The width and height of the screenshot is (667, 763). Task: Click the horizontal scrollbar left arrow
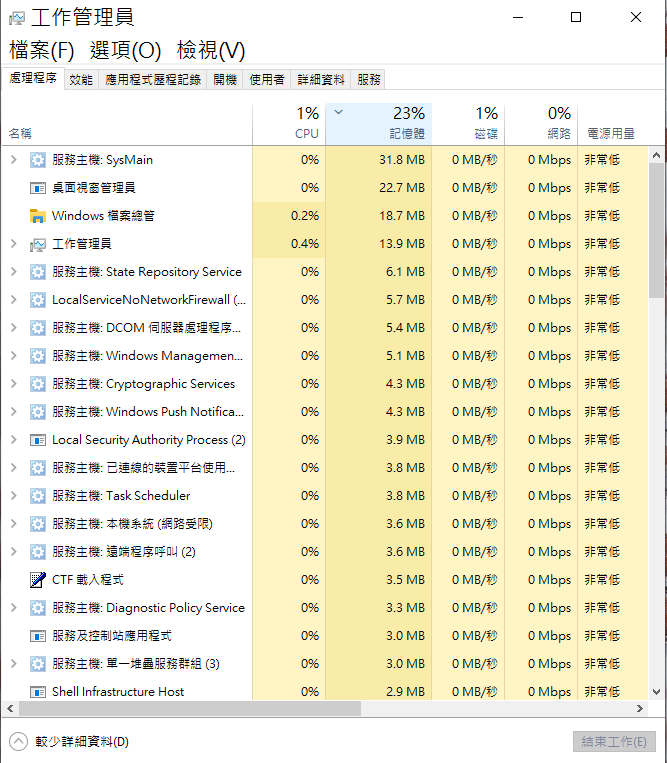click(x=10, y=708)
